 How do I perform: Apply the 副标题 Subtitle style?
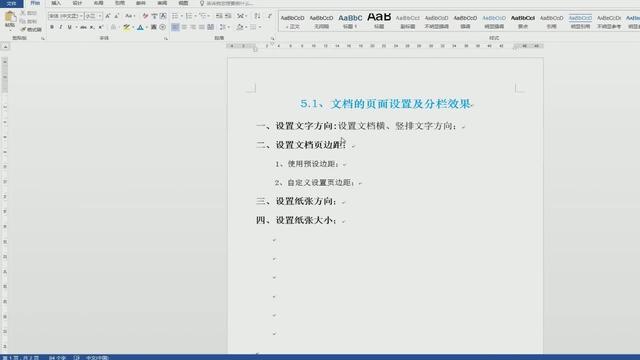click(x=408, y=22)
